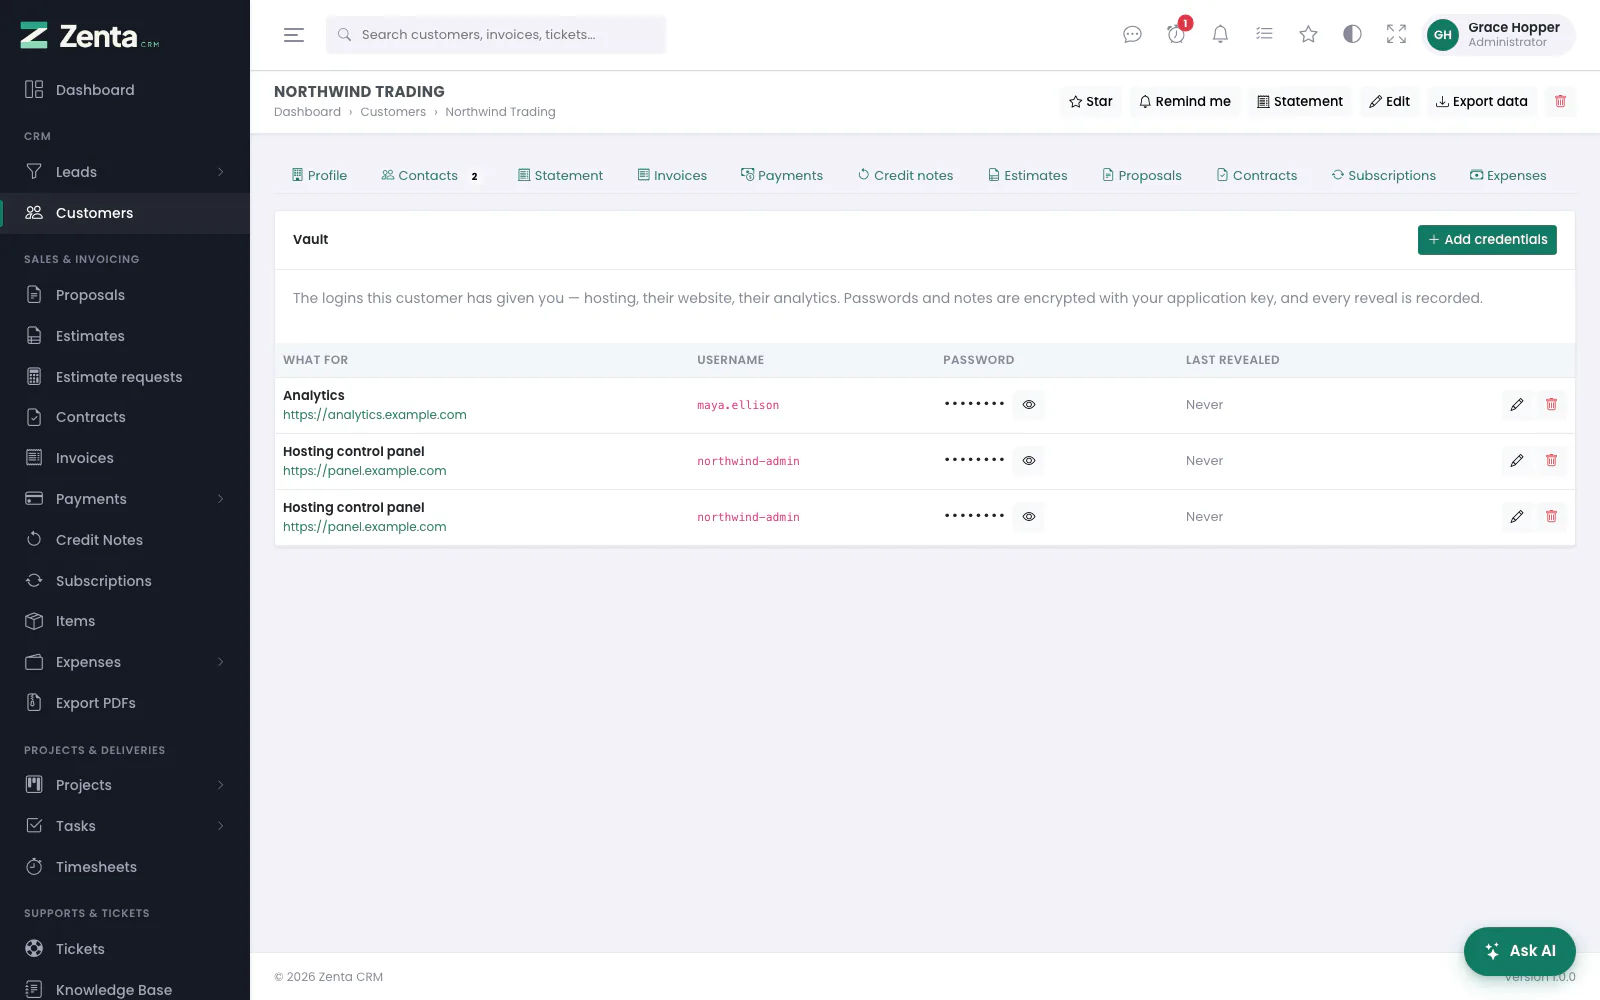This screenshot has width=1600, height=1000.
Task: Delete customer using red trash icon in header
Action: pyautogui.click(x=1560, y=101)
